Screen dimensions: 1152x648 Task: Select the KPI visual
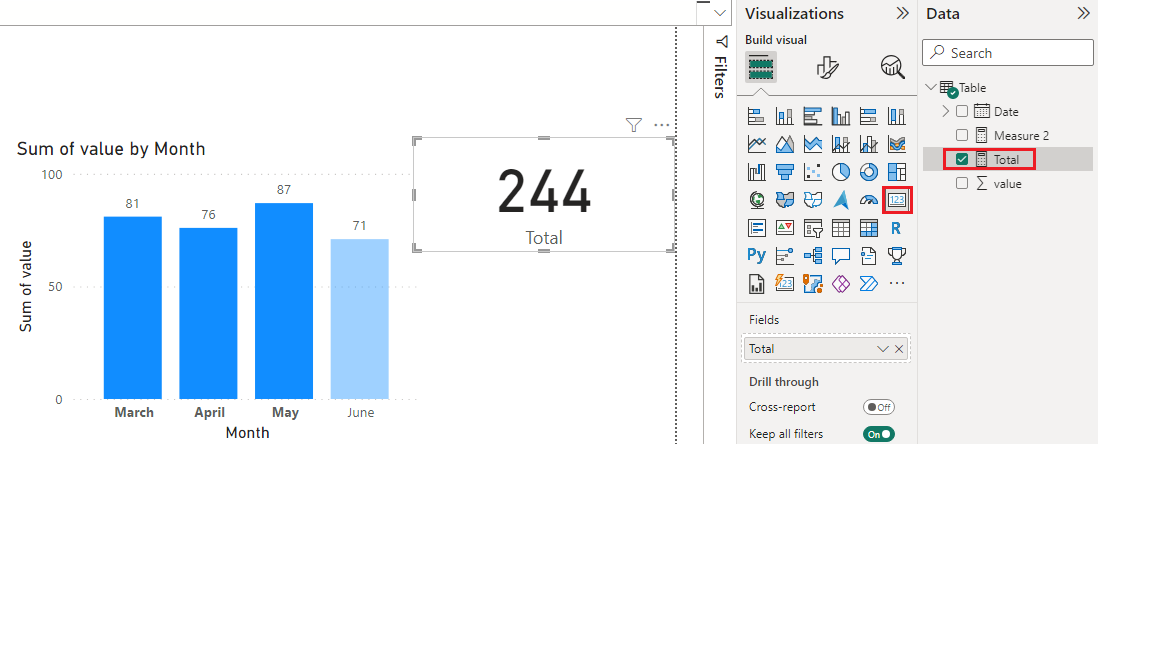(x=785, y=228)
